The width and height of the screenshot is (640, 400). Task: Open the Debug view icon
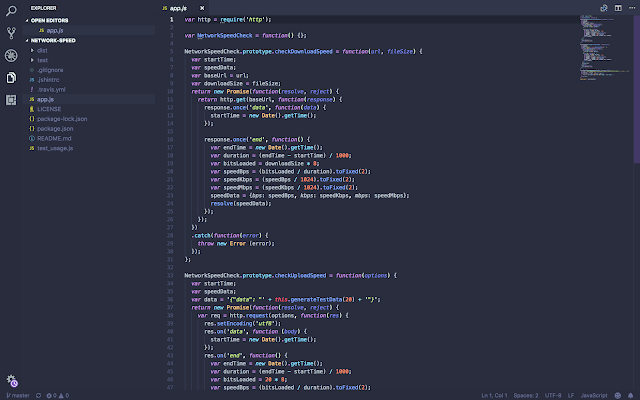click(x=11, y=55)
